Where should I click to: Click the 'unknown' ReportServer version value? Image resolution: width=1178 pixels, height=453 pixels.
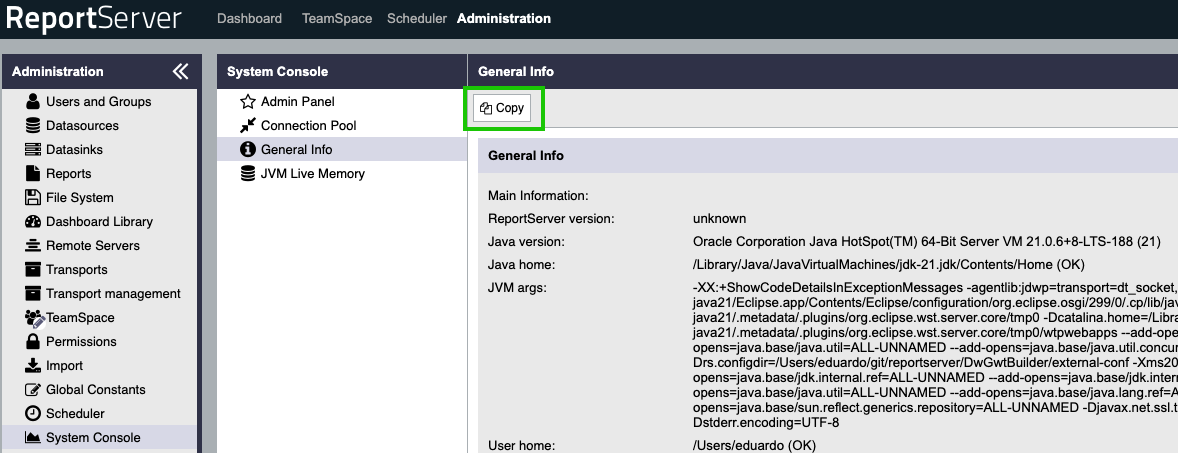click(x=720, y=219)
